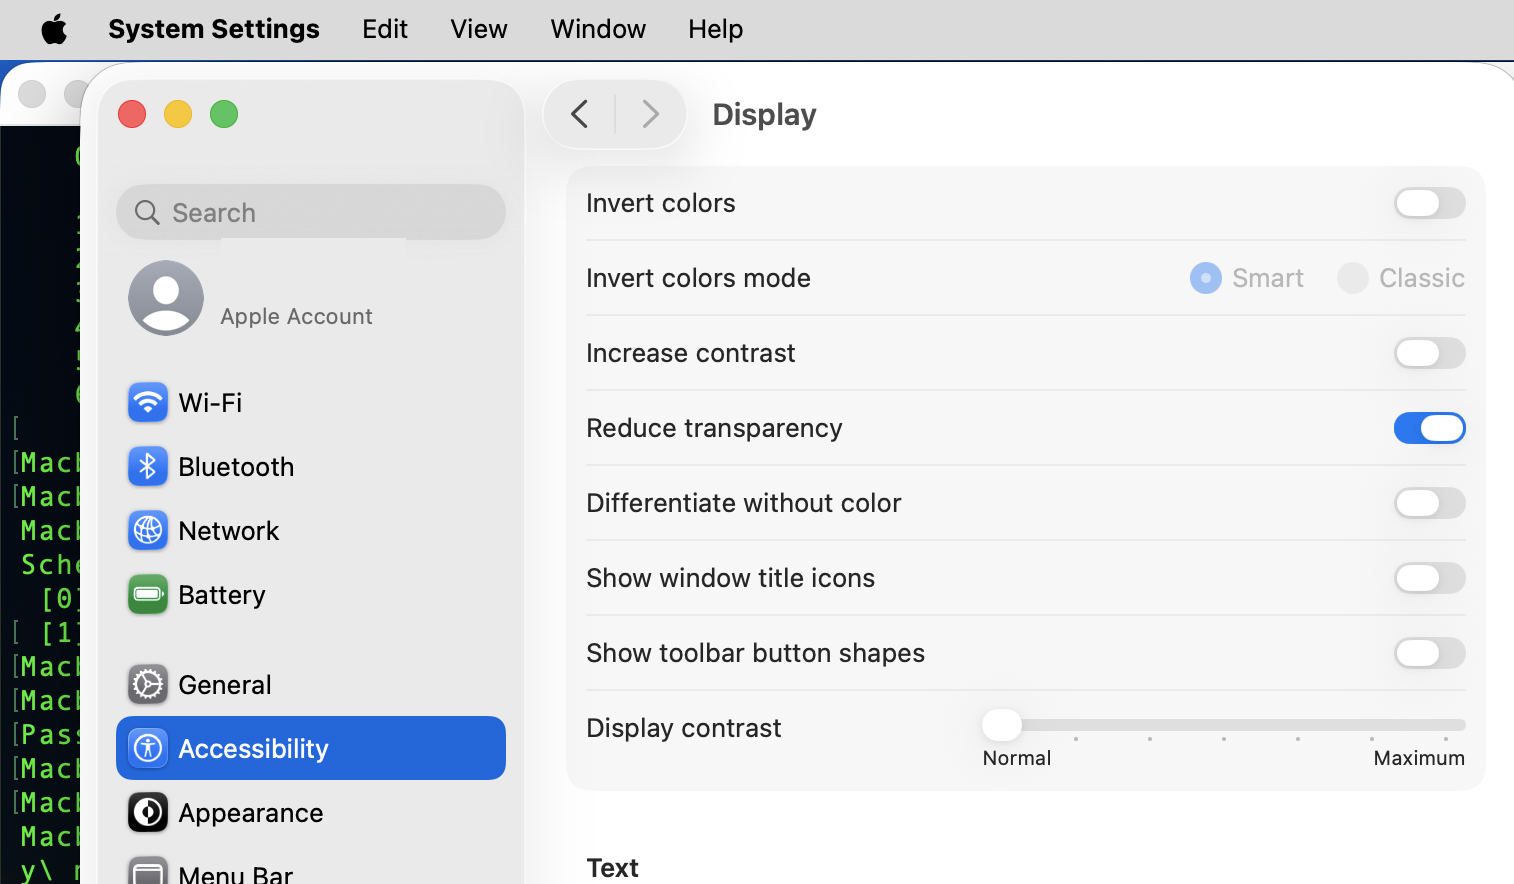
Task: Open Bluetooth settings via its icon
Action: tap(148, 466)
